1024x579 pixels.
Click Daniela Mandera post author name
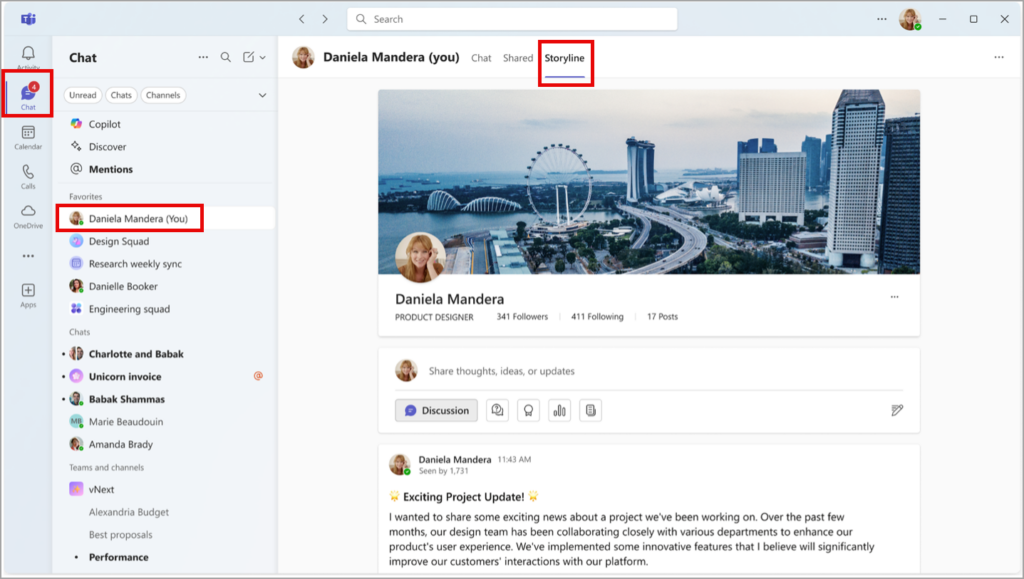click(x=455, y=460)
